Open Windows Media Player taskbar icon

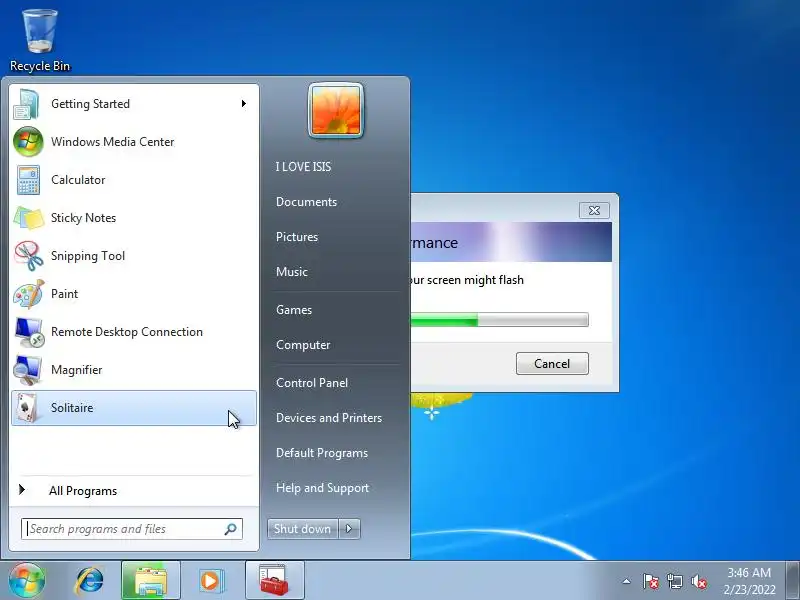coord(210,581)
